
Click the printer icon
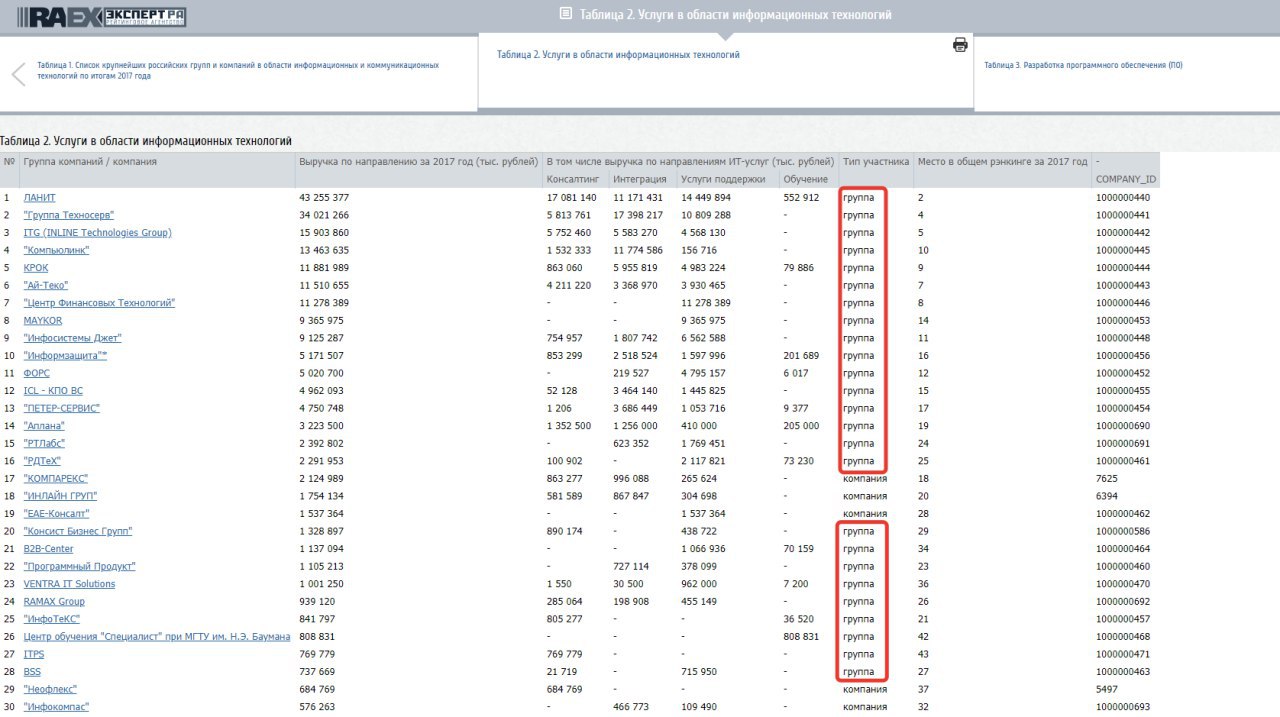960,44
